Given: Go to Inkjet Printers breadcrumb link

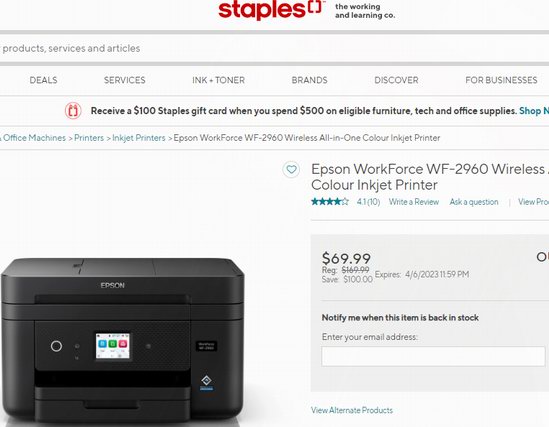Looking at the screenshot, I should coord(139,138).
